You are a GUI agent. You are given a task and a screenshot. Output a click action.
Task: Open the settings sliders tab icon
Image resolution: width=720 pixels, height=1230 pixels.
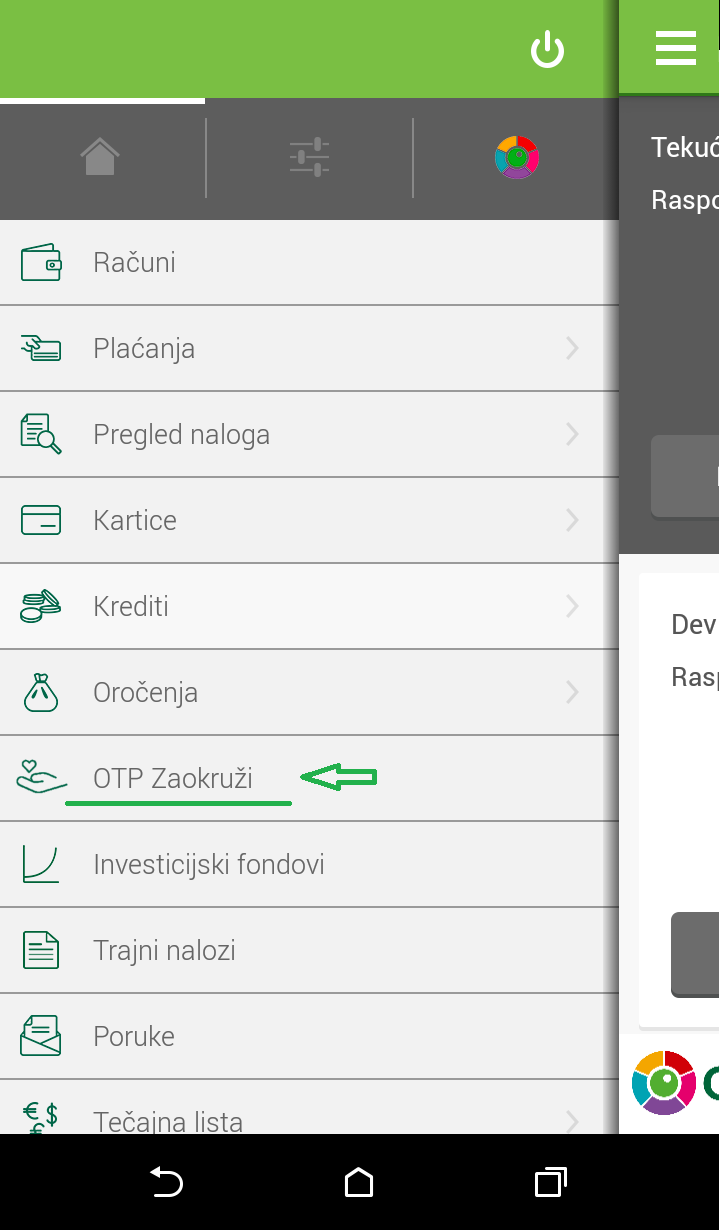(x=309, y=157)
